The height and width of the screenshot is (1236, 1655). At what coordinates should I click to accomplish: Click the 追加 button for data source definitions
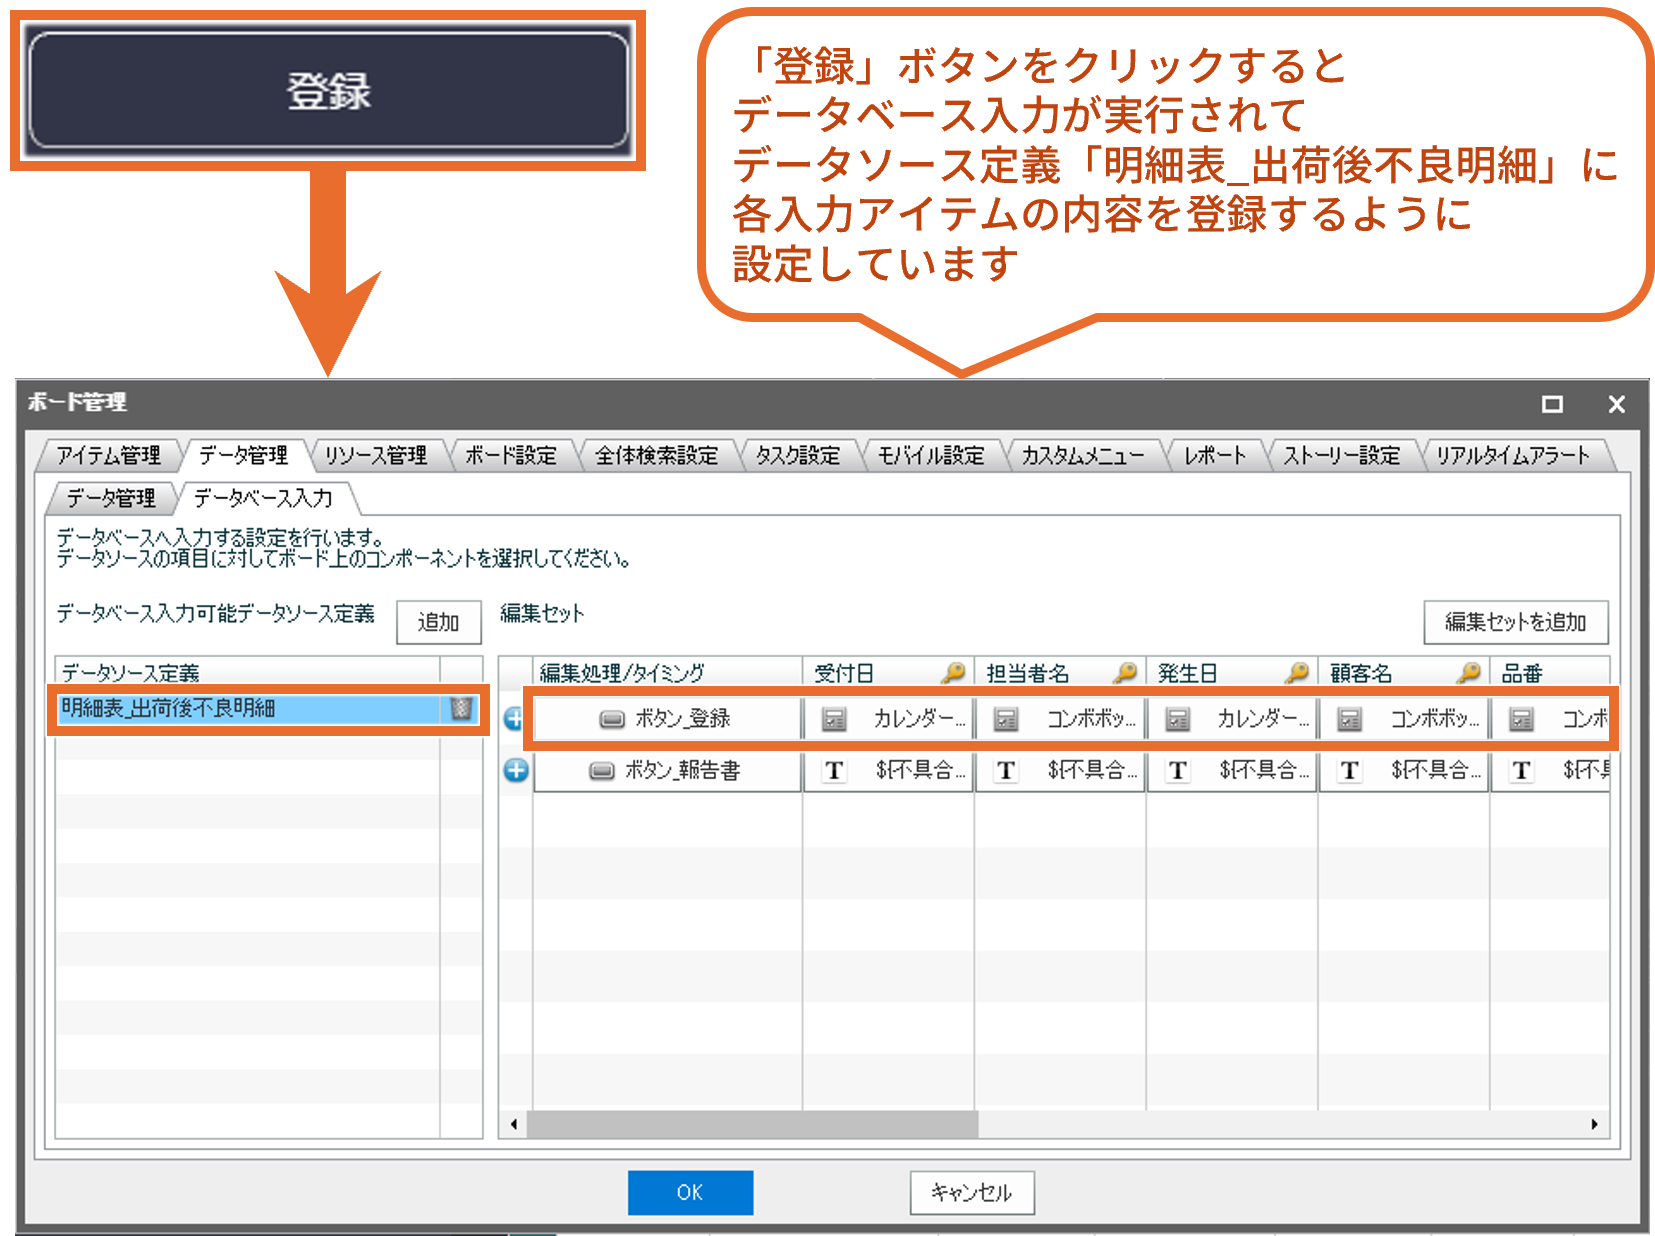click(x=438, y=622)
